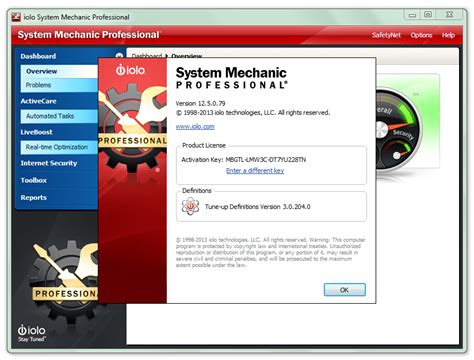This screenshot has width=474, height=360.
Task: Click the iolo logo in the About dialog
Action: click(x=130, y=70)
